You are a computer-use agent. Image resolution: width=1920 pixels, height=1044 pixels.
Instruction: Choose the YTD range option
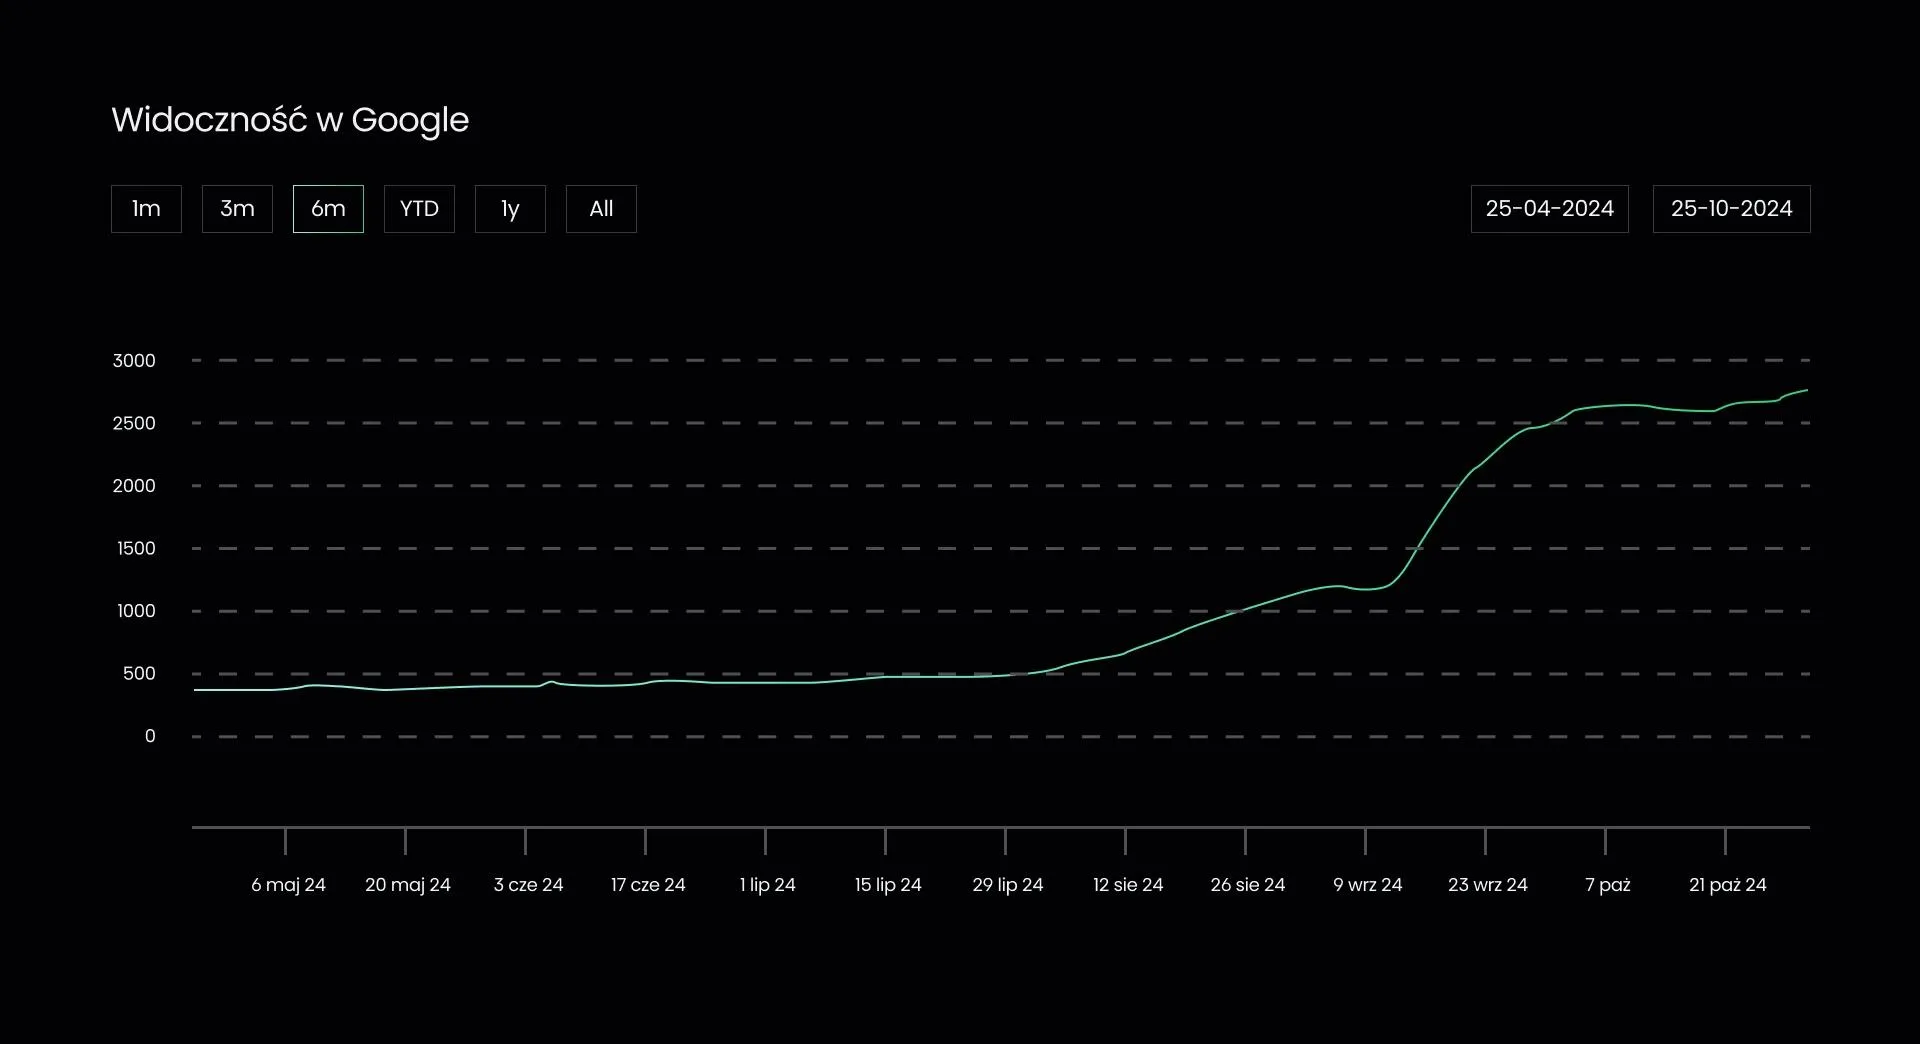click(419, 209)
